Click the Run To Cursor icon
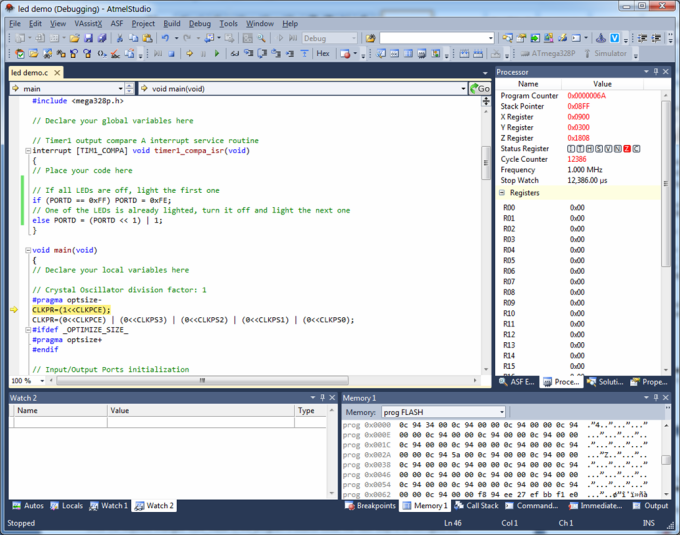 coord(290,53)
